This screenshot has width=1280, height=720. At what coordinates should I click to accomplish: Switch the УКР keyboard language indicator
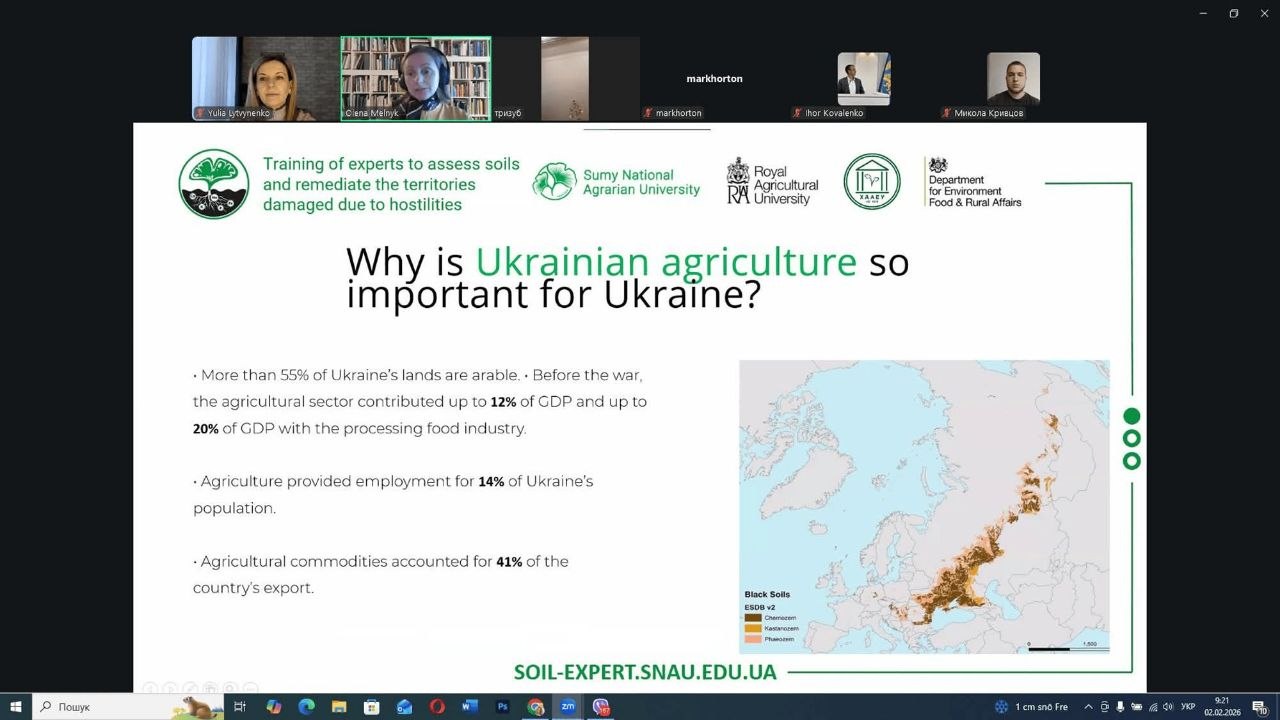(x=1188, y=707)
